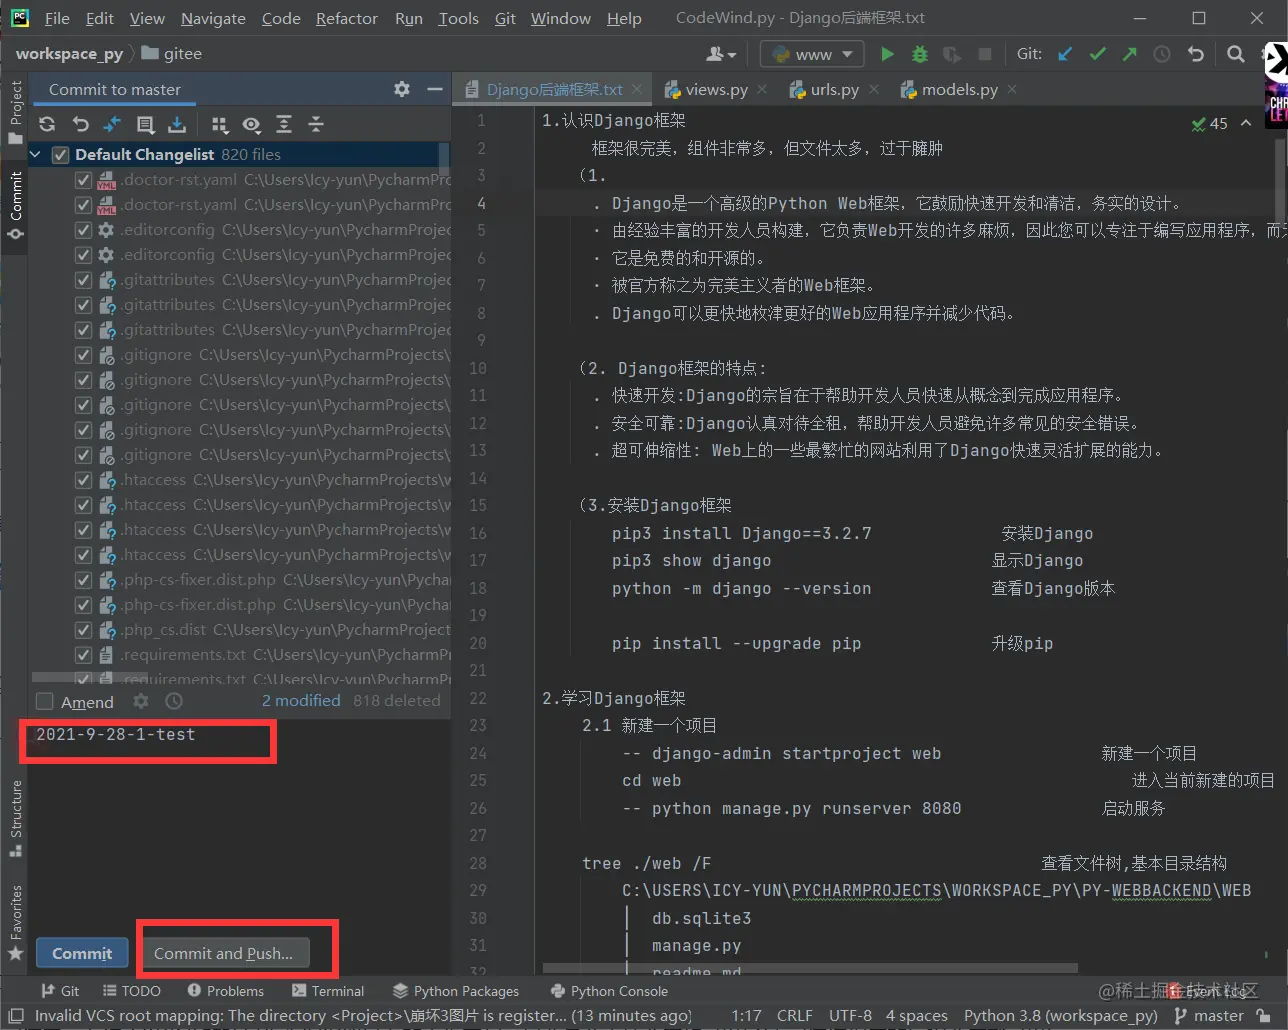Image resolution: width=1288 pixels, height=1030 pixels.
Task: Toggle Default Changelist checkbox
Action: click(60, 155)
